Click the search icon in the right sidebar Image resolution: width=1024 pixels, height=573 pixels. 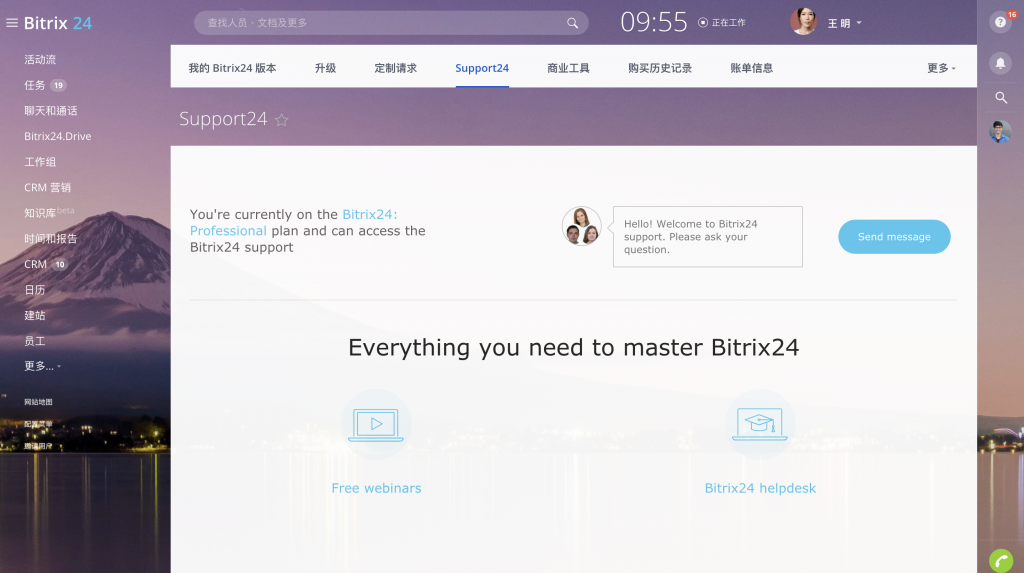pos(1000,97)
